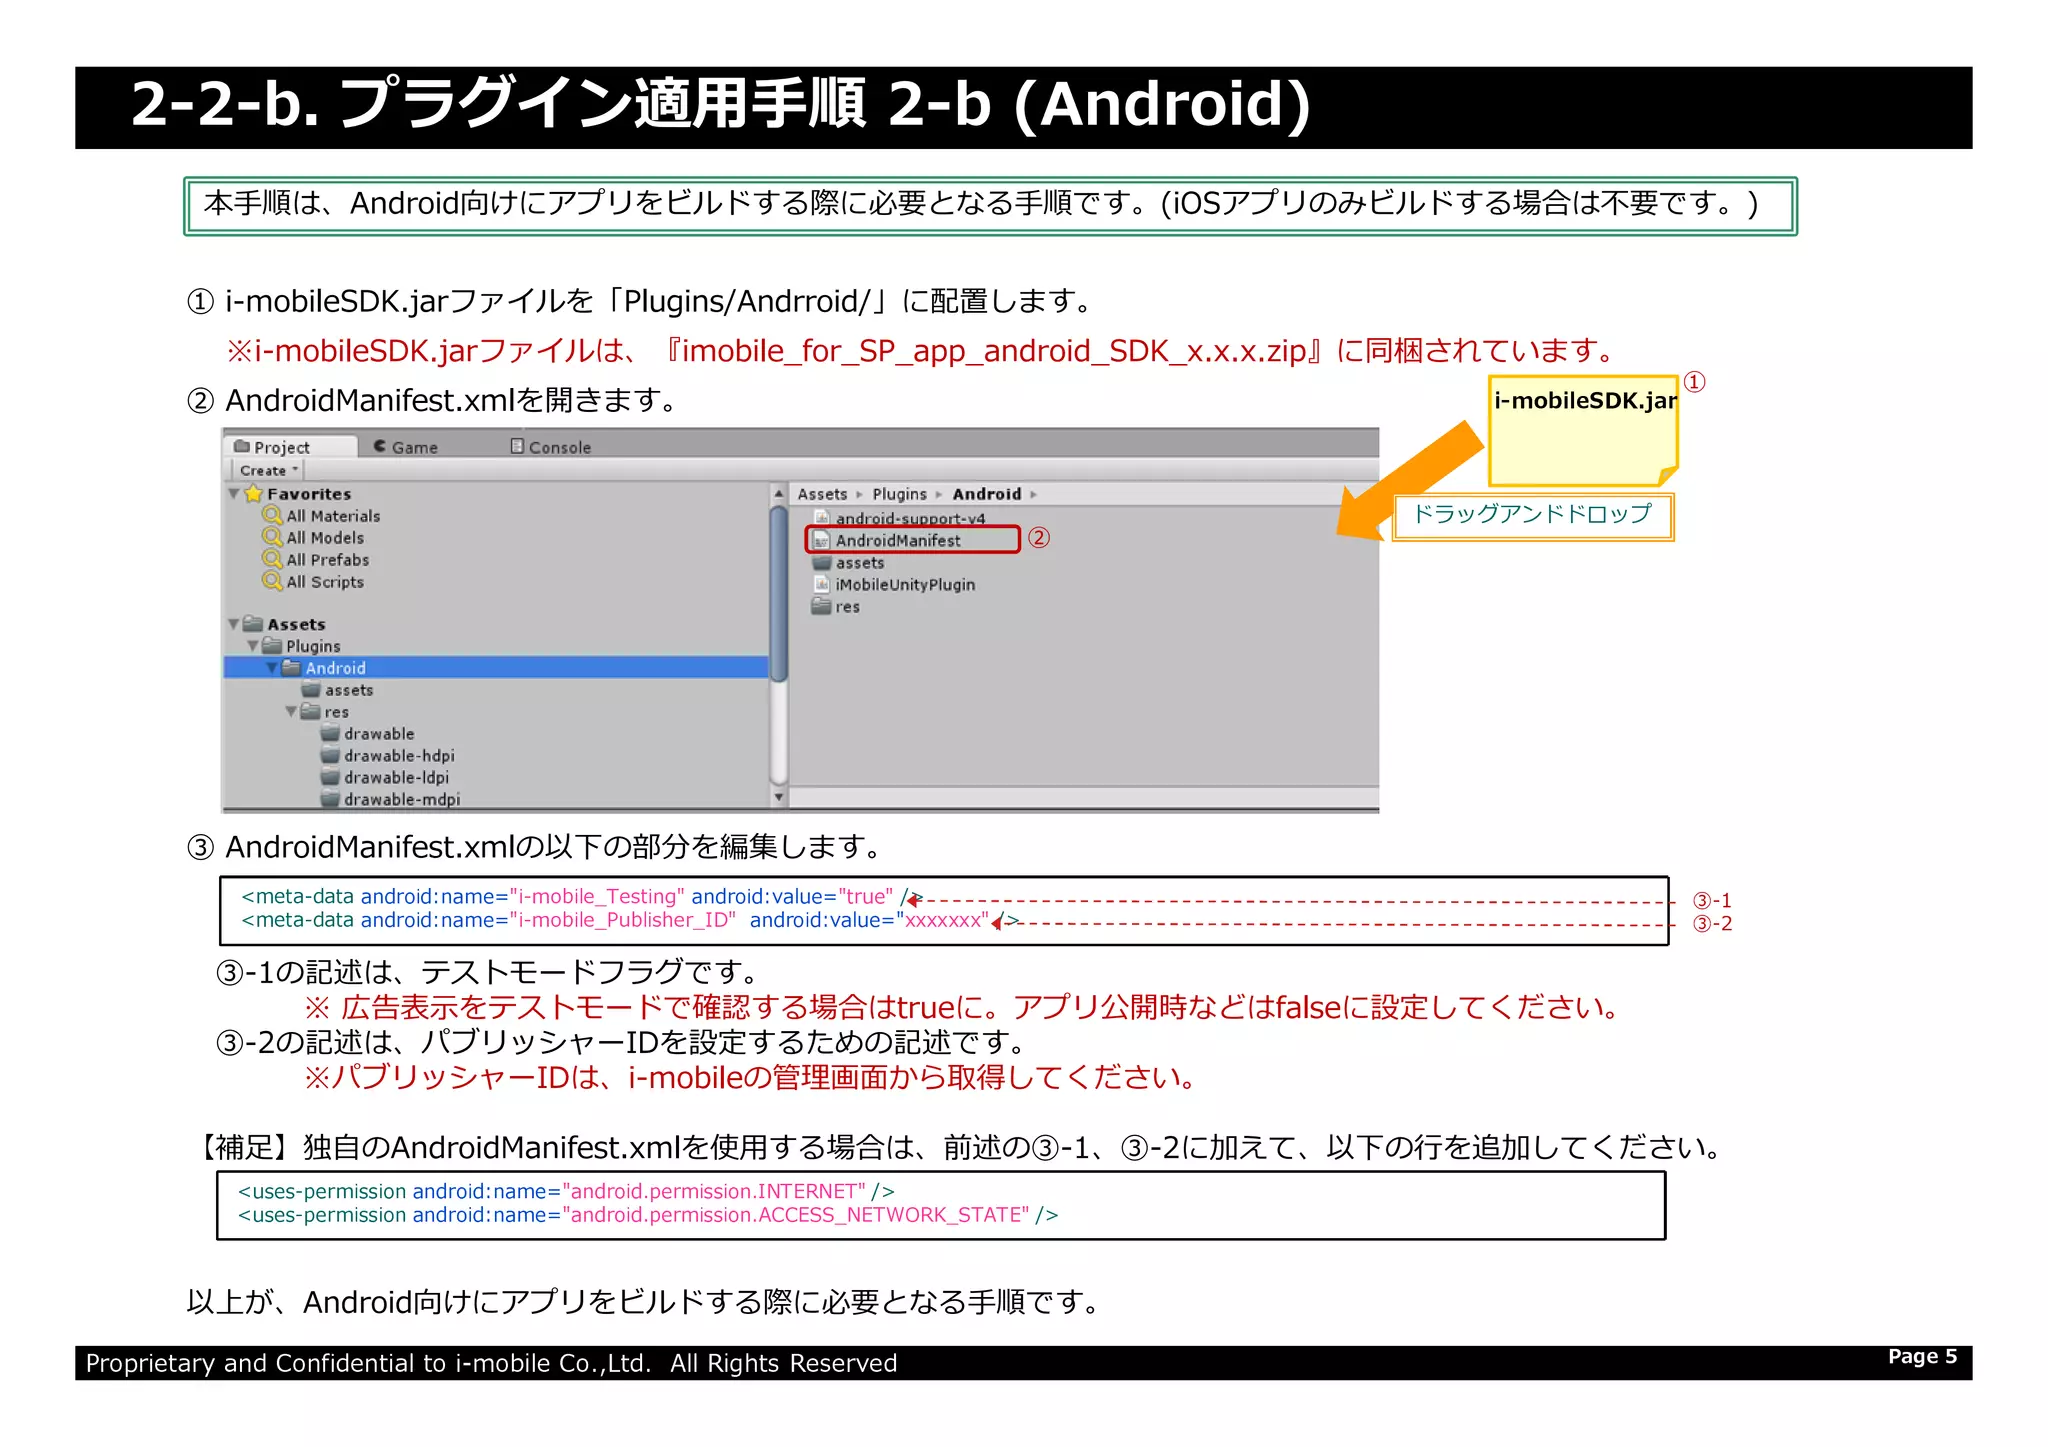Click the Console tab icon
Viewport: 2048px width, 1447px height.
point(517,446)
